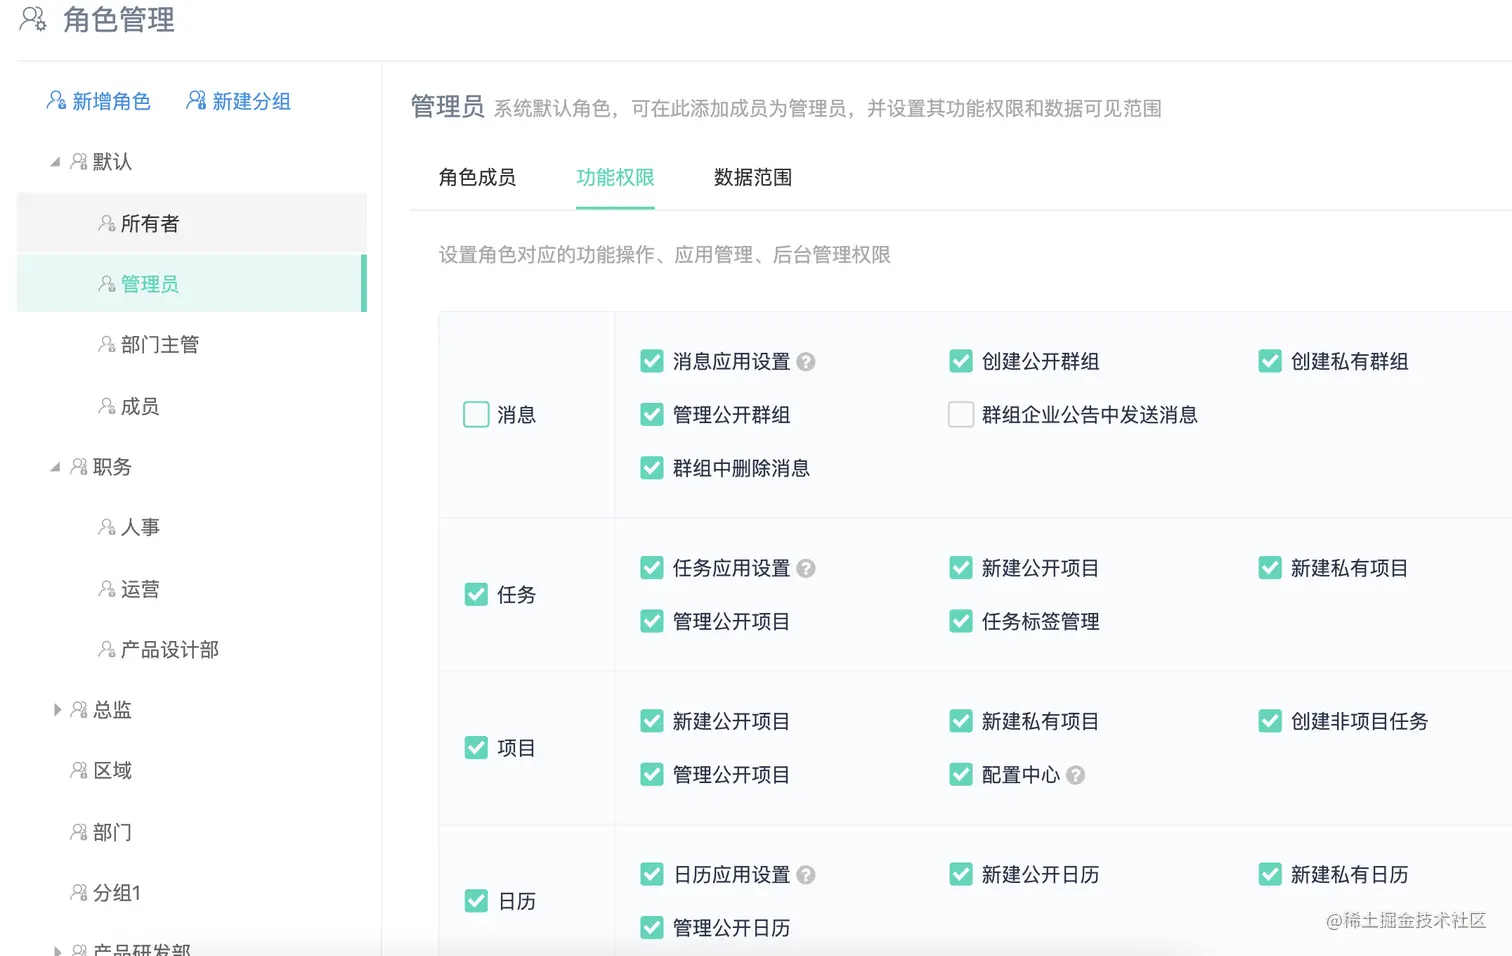
Task: Click the 新增角色 link
Action: (111, 101)
